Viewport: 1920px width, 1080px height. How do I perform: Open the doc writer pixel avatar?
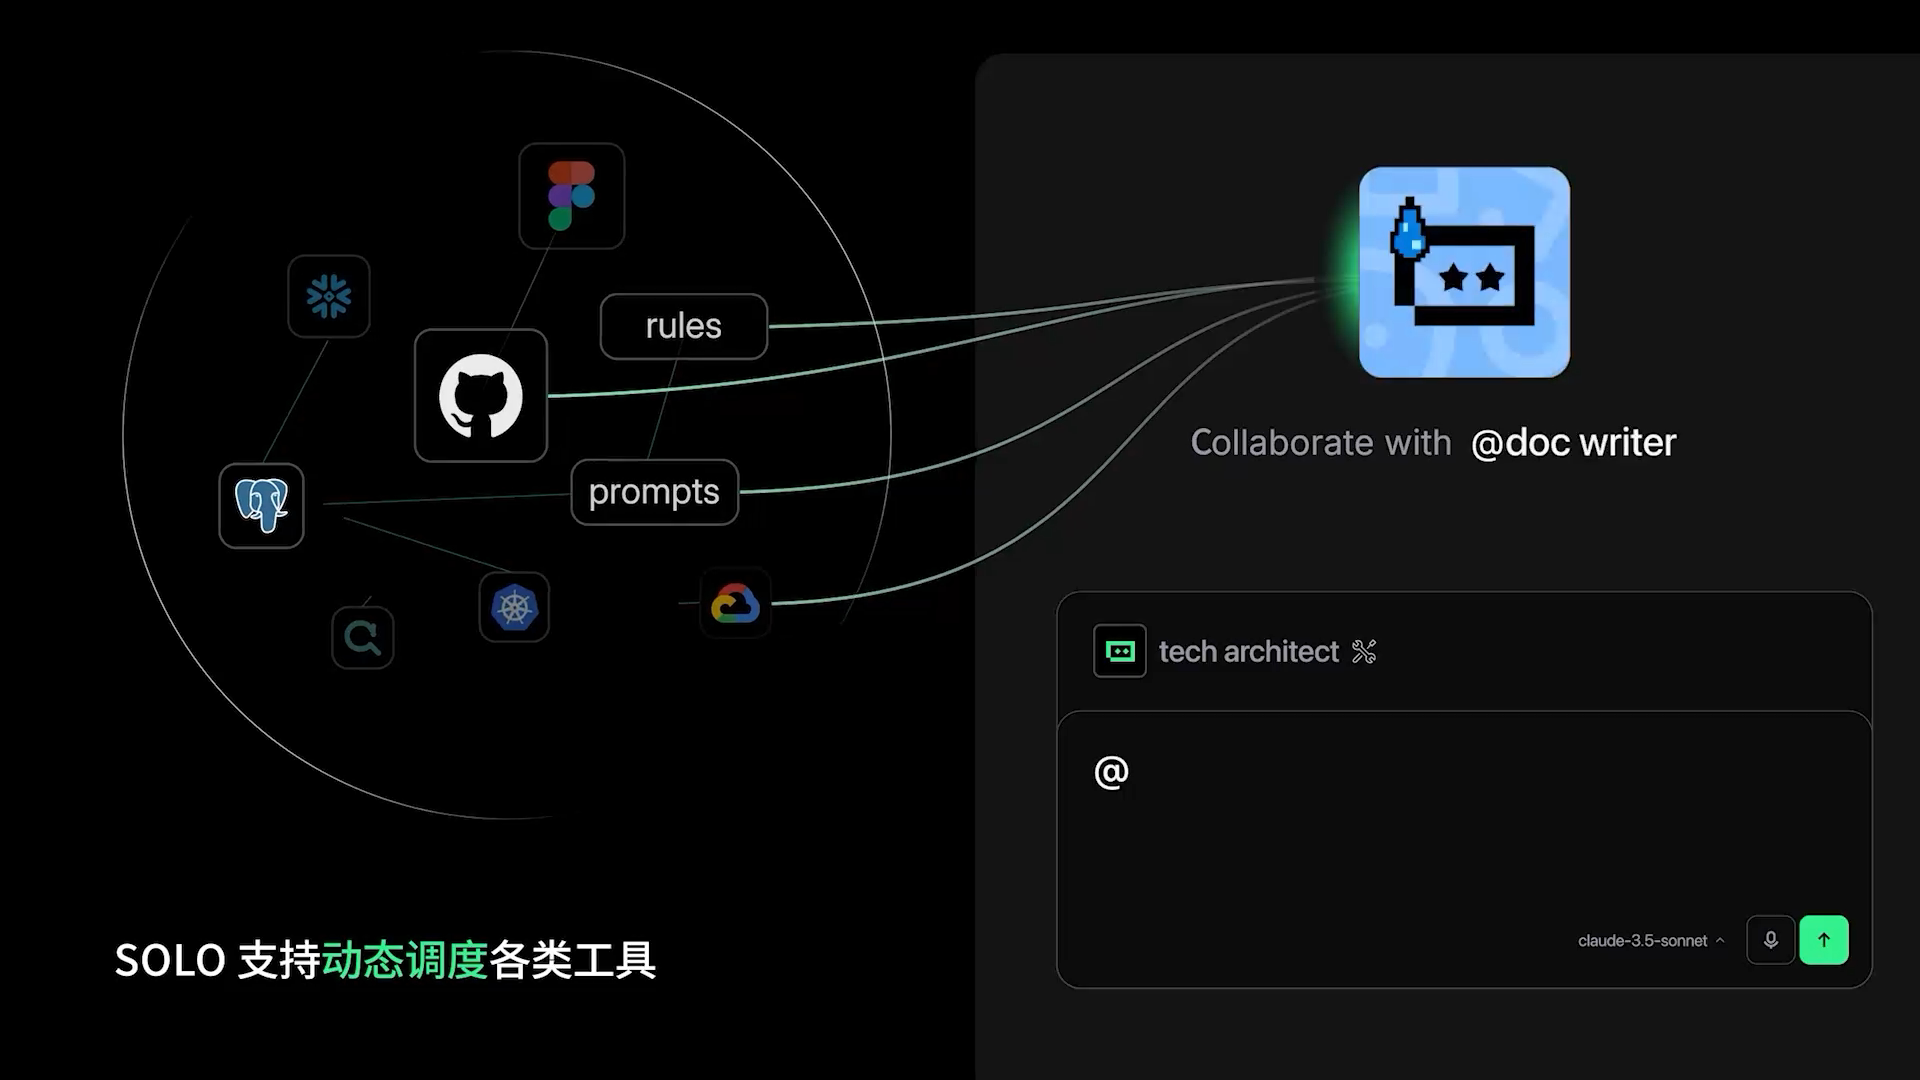1464,272
